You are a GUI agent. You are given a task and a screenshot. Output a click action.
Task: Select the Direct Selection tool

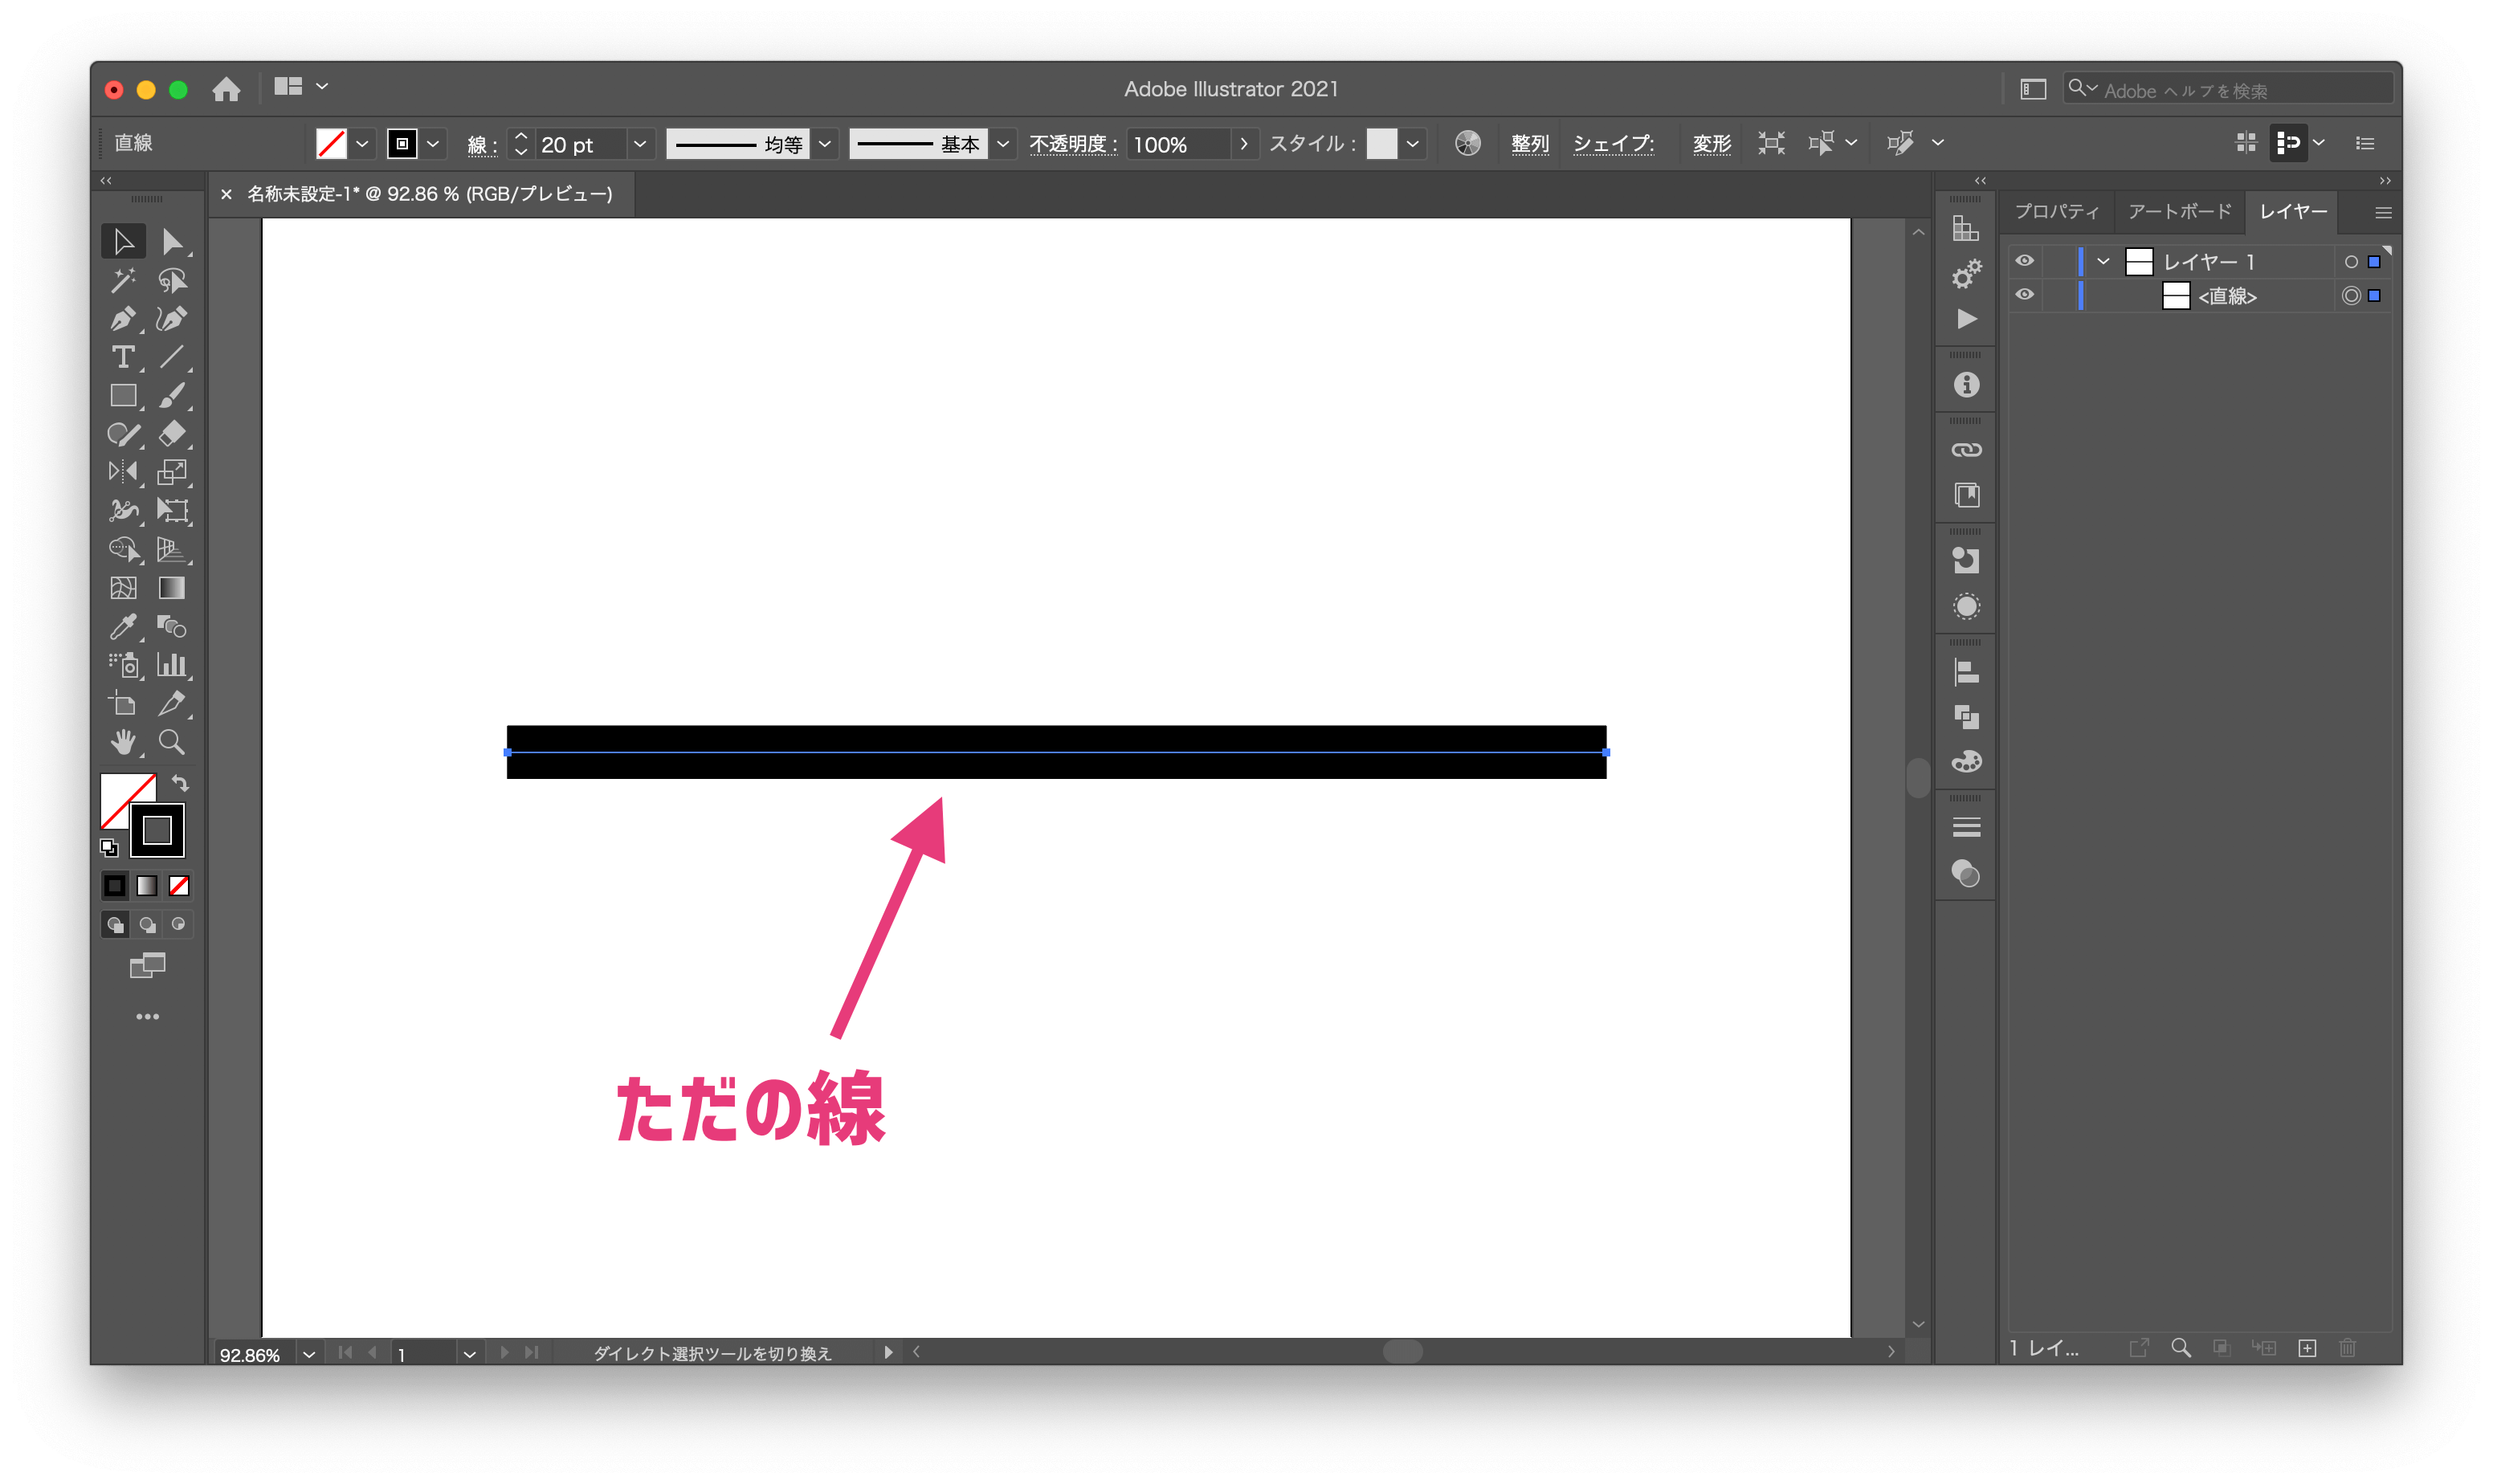(172, 242)
